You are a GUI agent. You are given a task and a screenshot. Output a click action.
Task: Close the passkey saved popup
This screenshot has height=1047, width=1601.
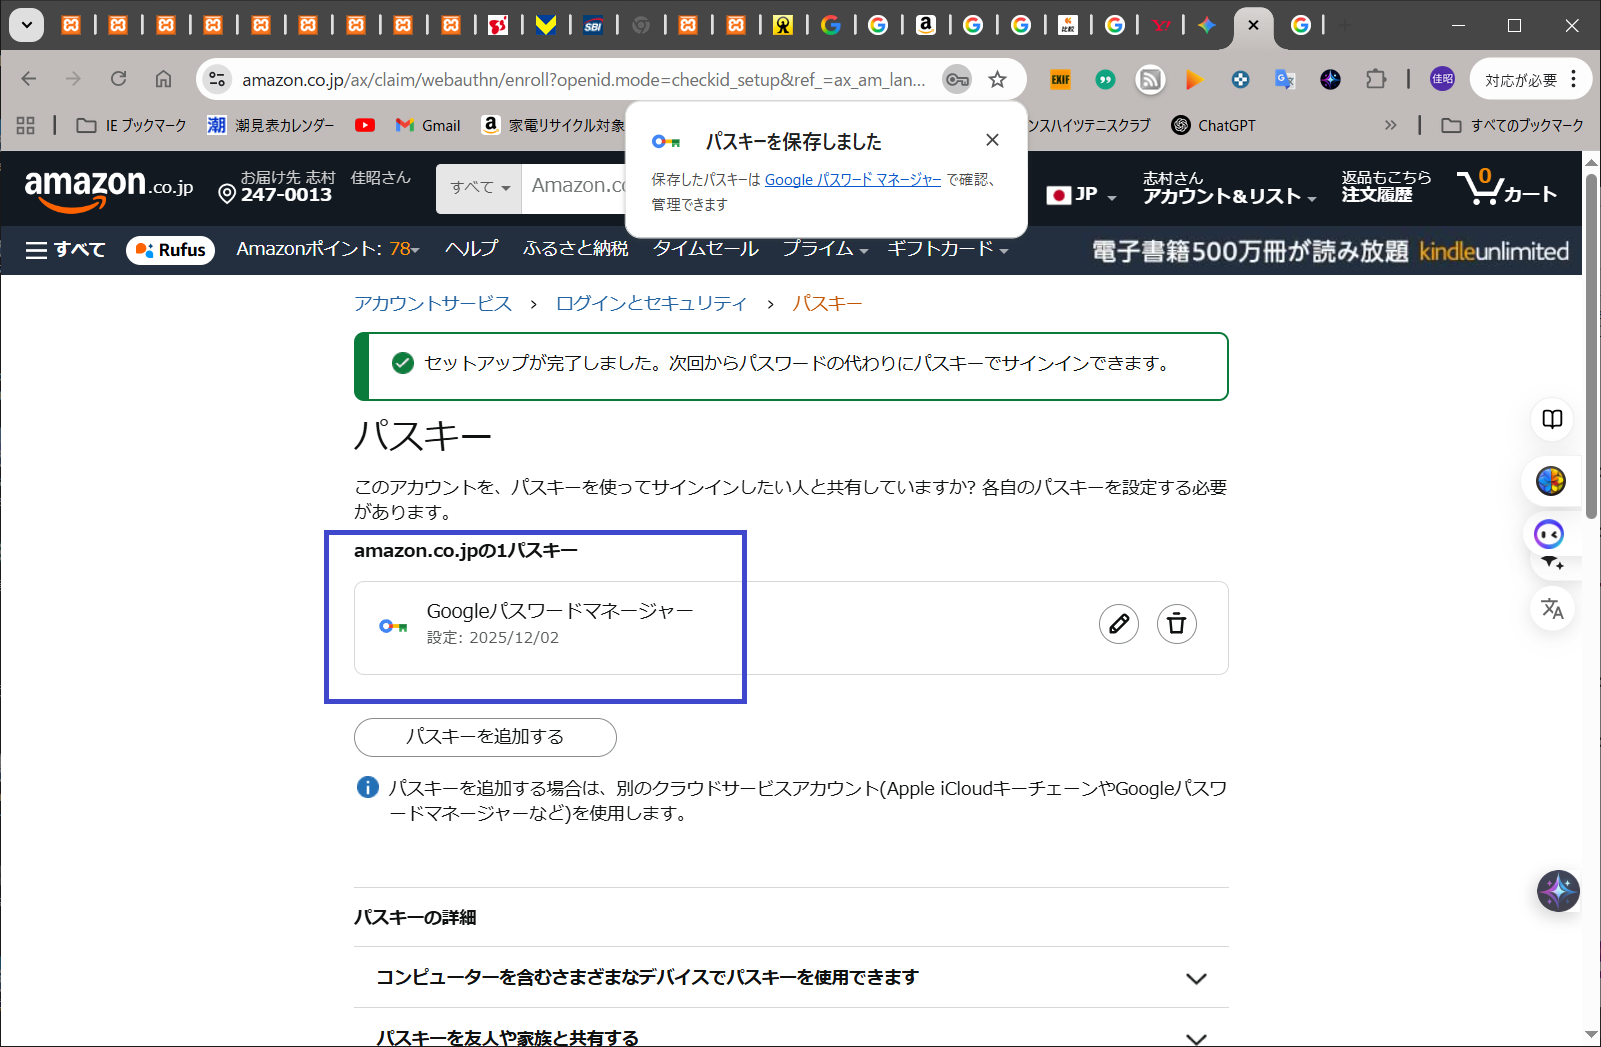point(991,140)
